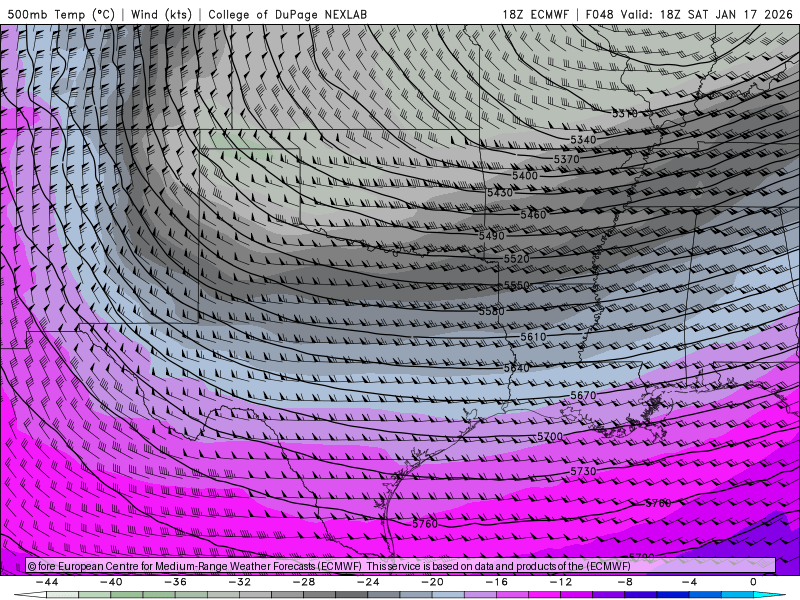Click the 5340 height contour label

coord(583,139)
